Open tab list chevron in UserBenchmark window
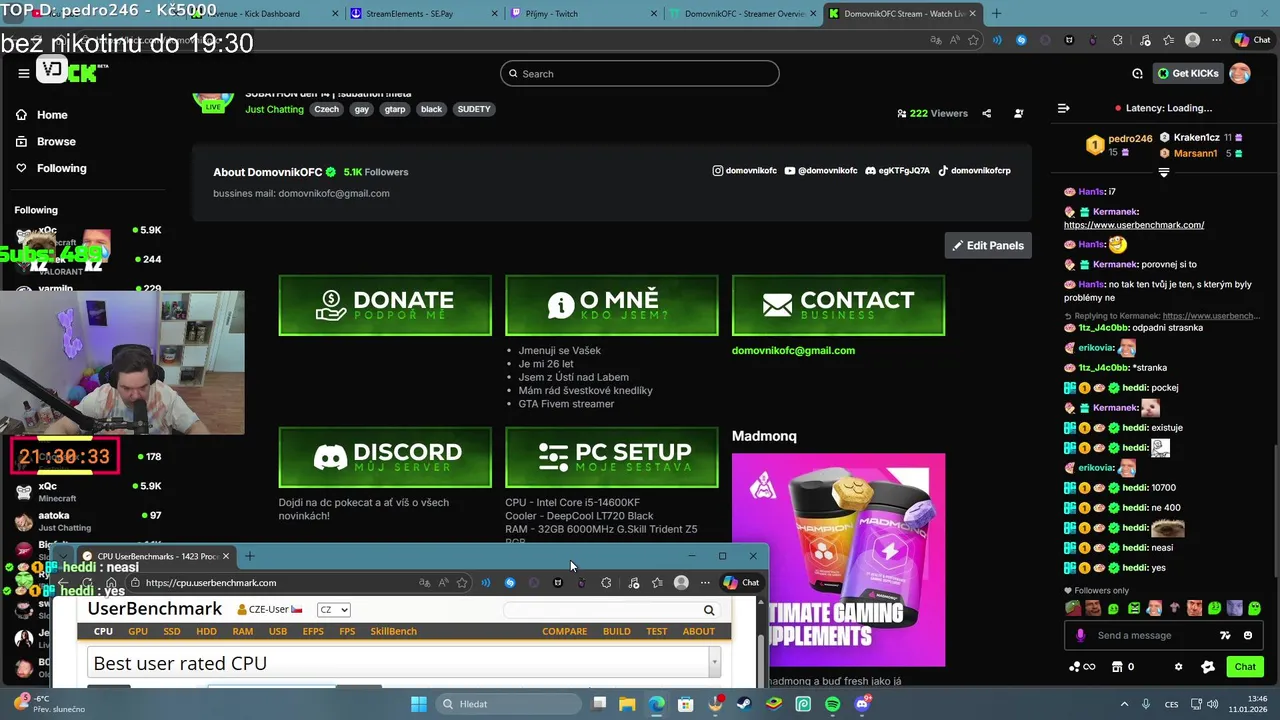Image resolution: width=1280 pixels, height=720 pixels. 62,557
